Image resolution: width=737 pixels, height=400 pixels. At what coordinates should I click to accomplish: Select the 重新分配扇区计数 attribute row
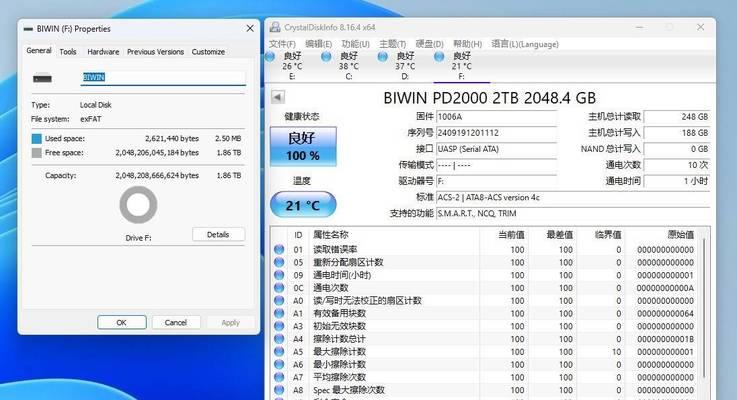pos(485,262)
